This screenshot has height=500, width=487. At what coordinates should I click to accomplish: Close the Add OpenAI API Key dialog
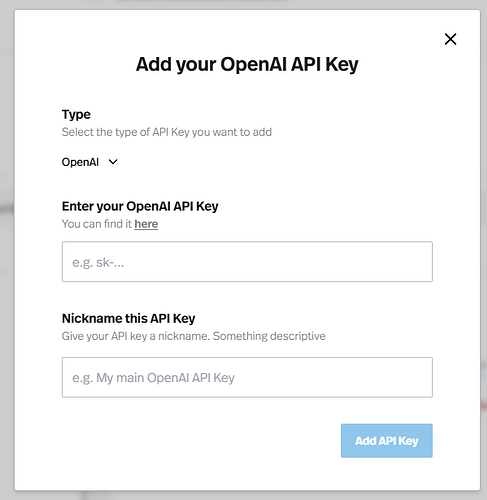pos(450,39)
